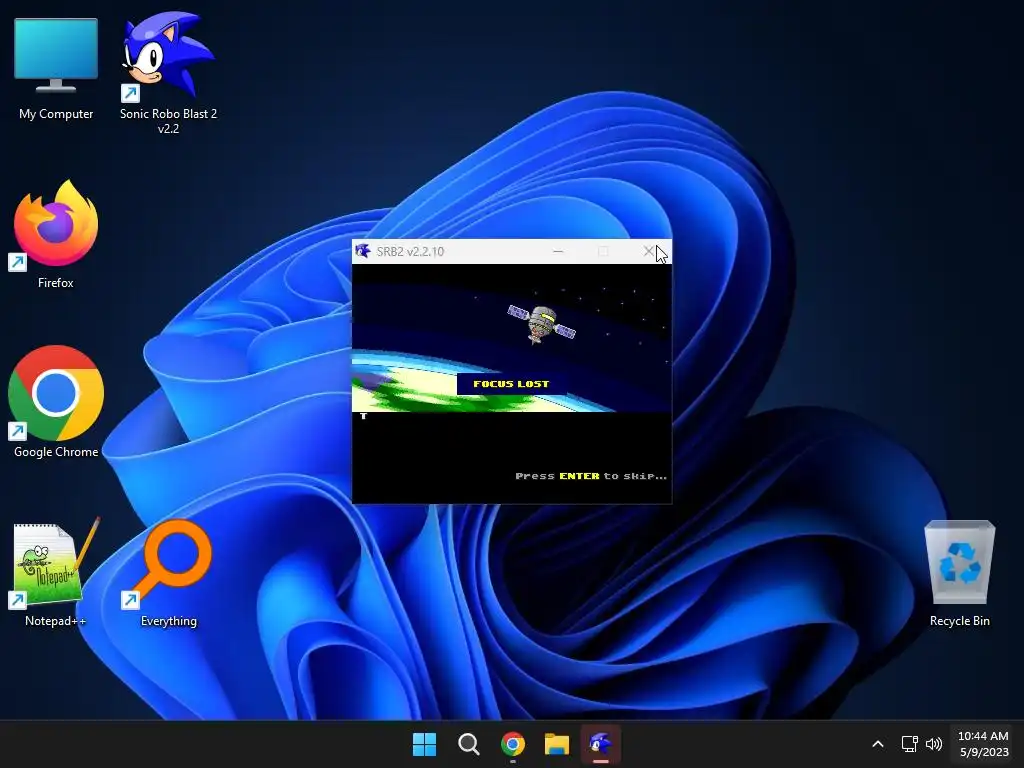Click the SRB2 v2.2.10 title text
Screen dimensions: 1024x768
pyautogui.click(x=410, y=251)
